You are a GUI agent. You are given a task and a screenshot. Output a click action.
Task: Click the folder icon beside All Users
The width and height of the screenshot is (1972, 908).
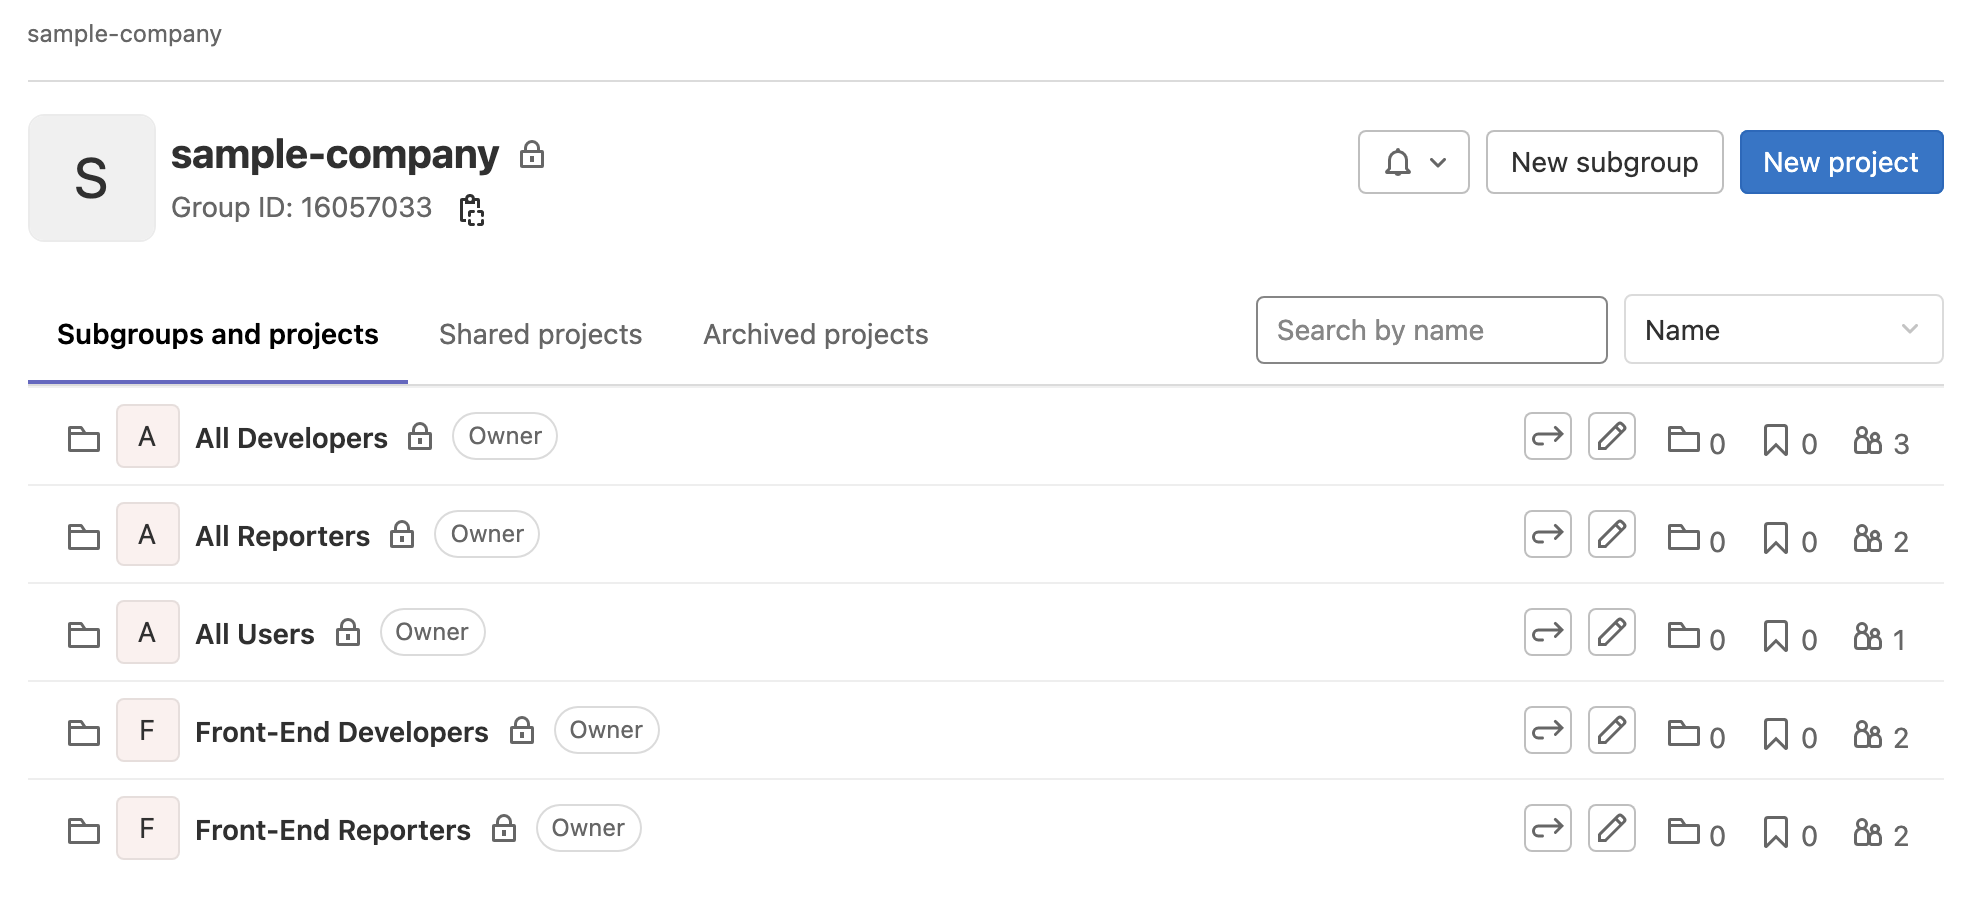pos(84,634)
